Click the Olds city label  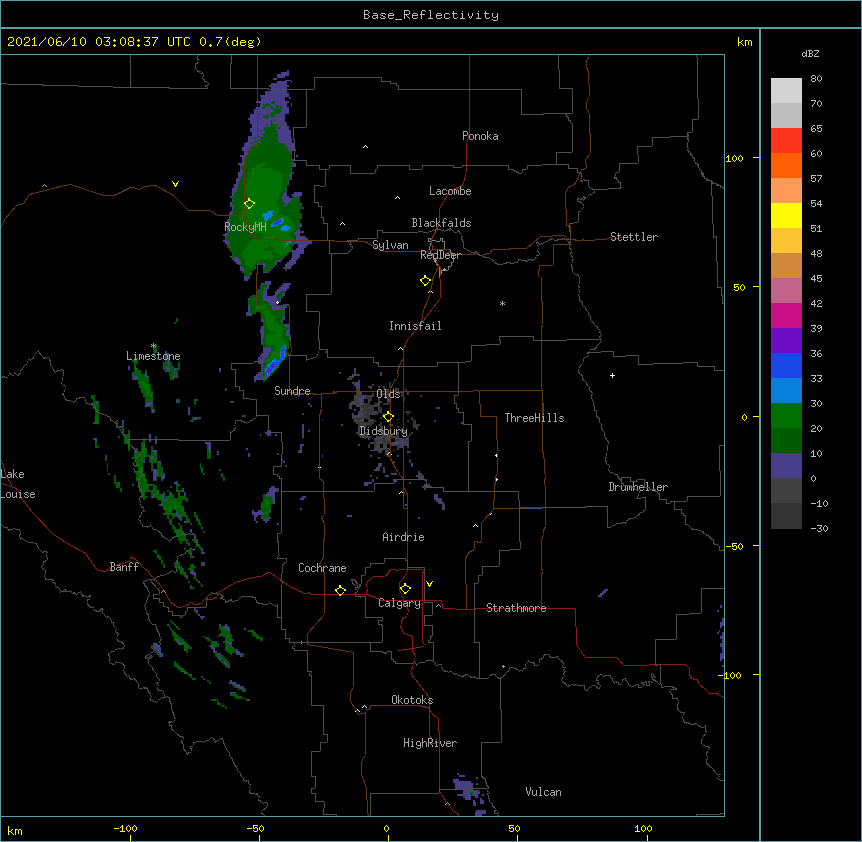coord(389,394)
